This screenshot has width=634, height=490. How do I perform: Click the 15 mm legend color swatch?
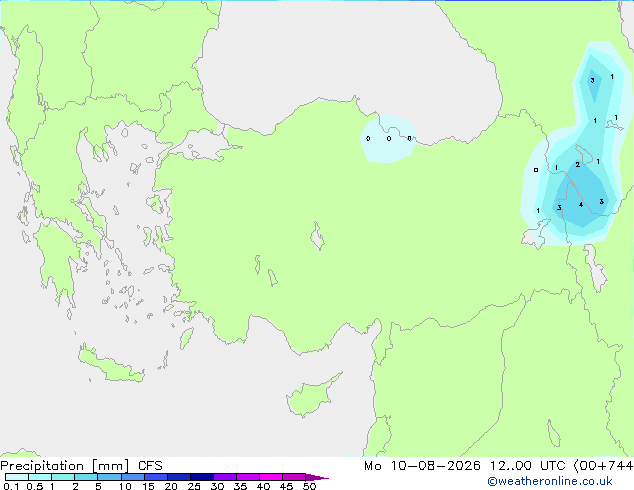[x=156, y=477]
